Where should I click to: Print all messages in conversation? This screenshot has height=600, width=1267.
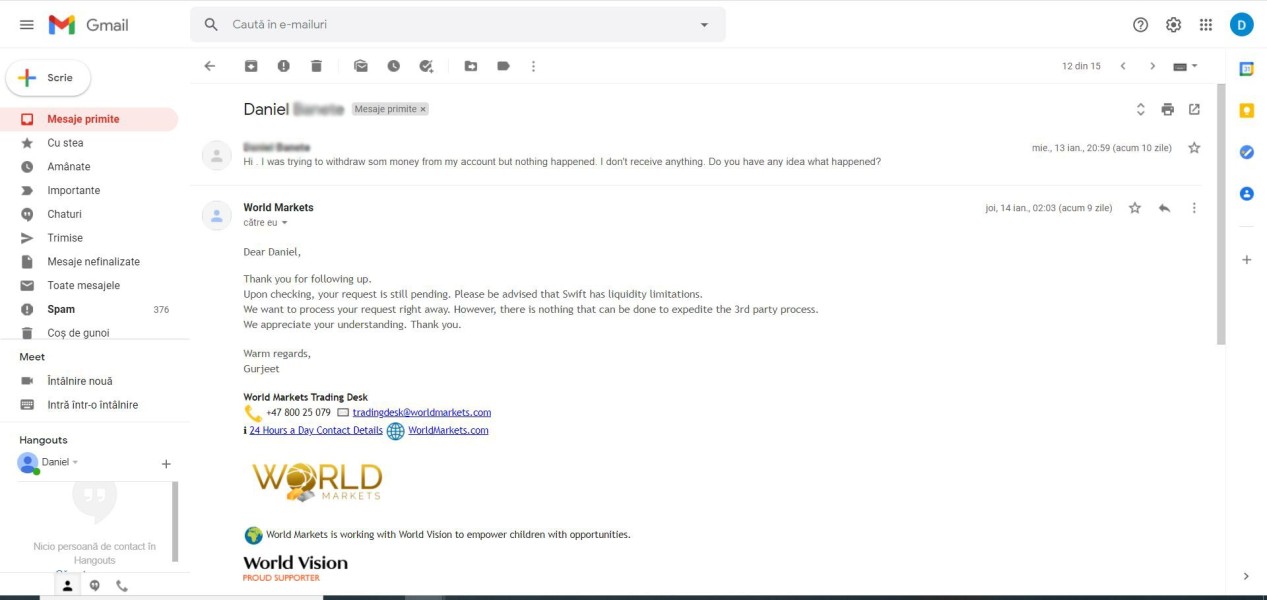coord(1167,109)
